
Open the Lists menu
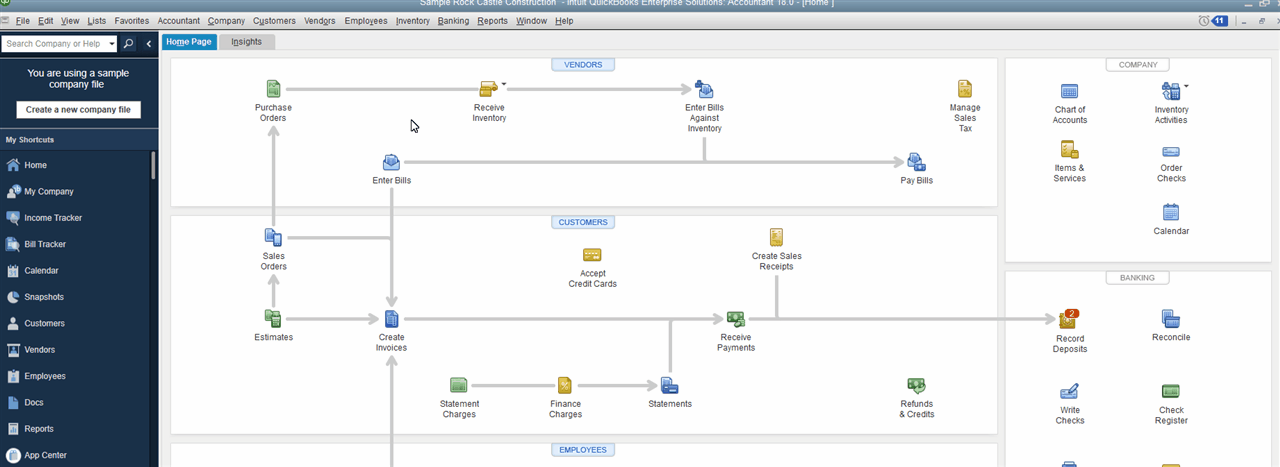pyautogui.click(x=97, y=20)
